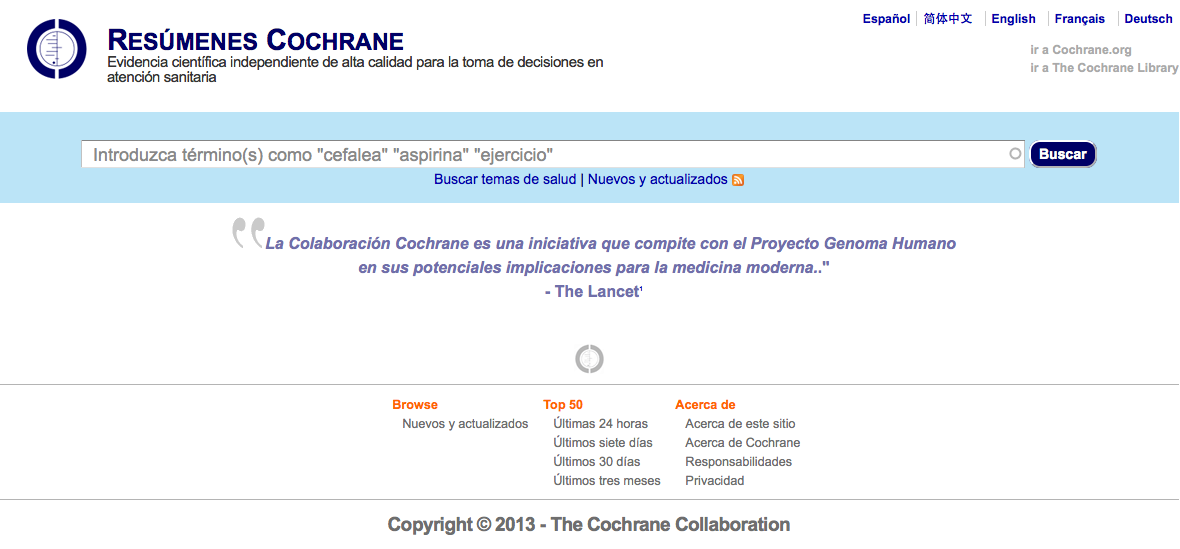Switch the language to English
This screenshot has width=1180, height=549.
point(1013,19)
